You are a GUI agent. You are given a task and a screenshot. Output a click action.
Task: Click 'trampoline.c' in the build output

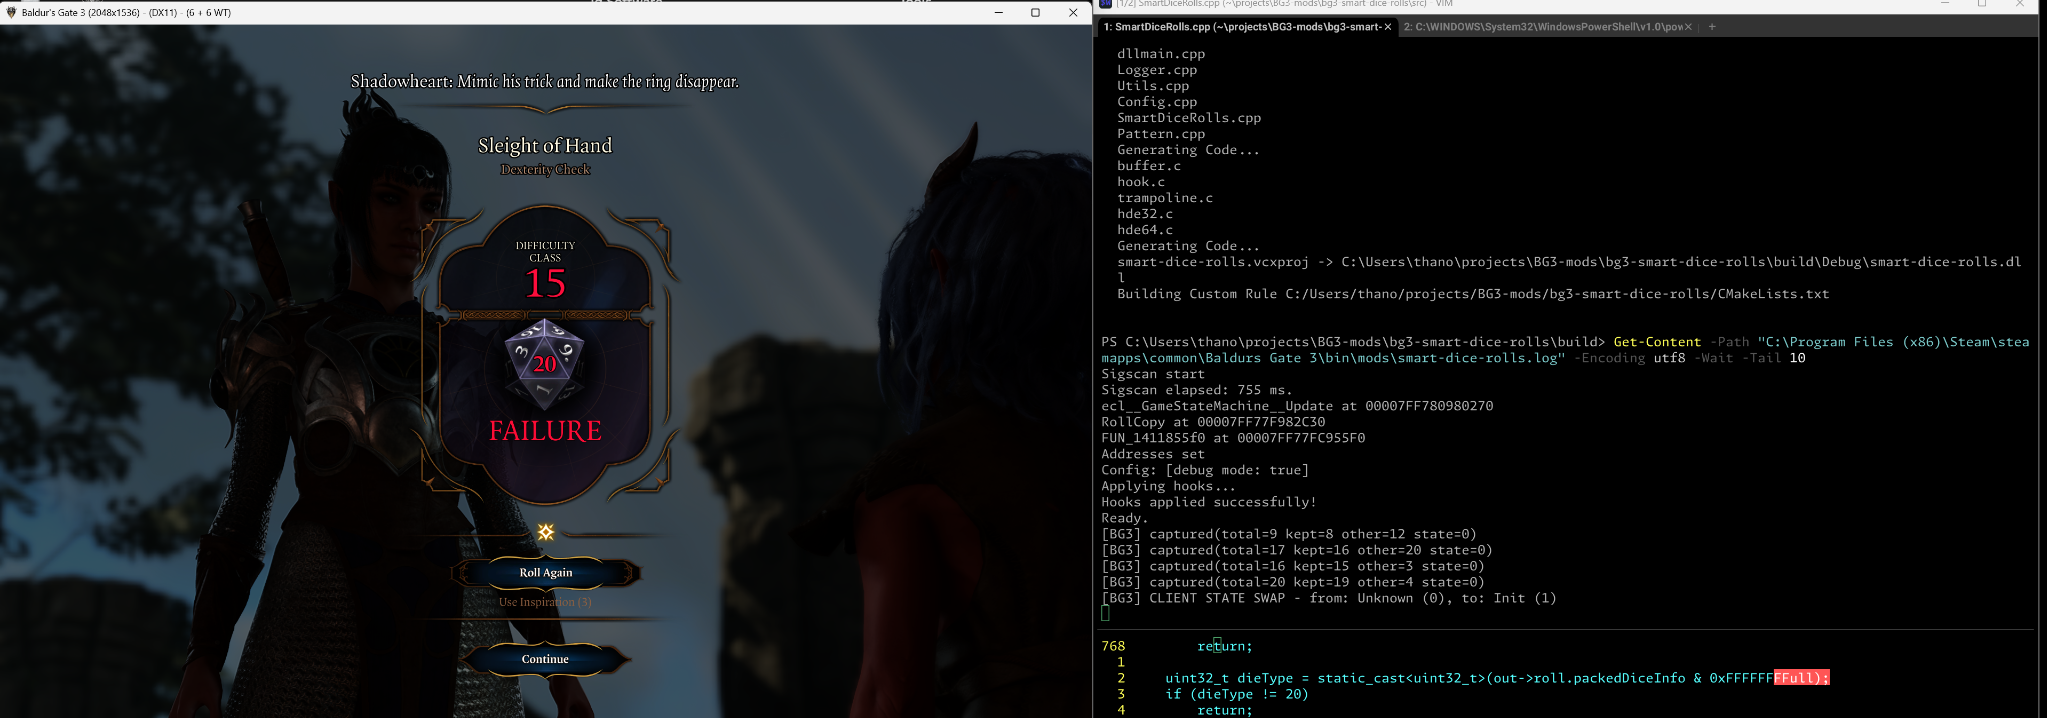(x=1165, y=198)
